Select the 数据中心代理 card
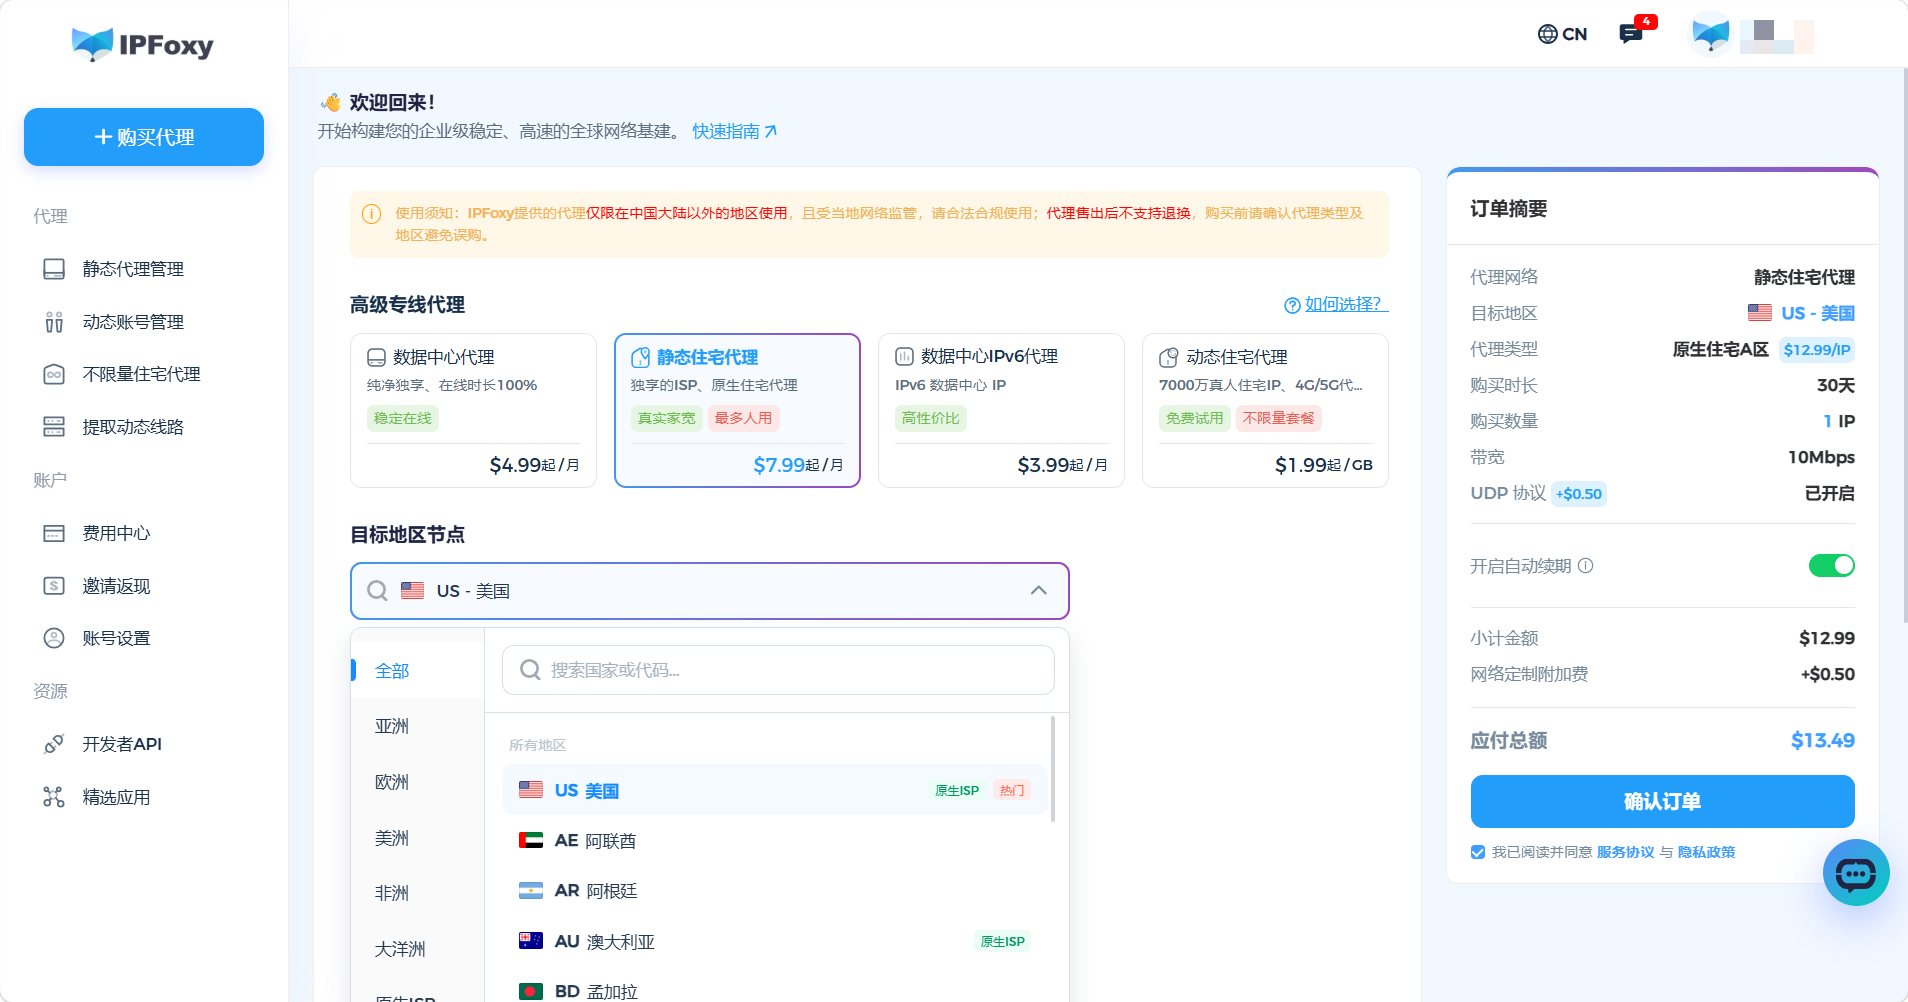 tap(473, 410)
